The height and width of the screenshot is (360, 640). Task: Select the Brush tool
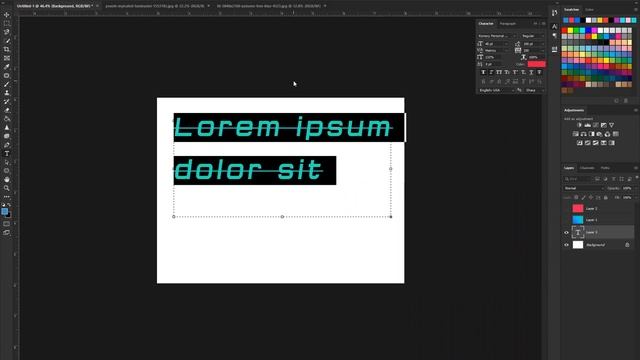tap(7, 84)
